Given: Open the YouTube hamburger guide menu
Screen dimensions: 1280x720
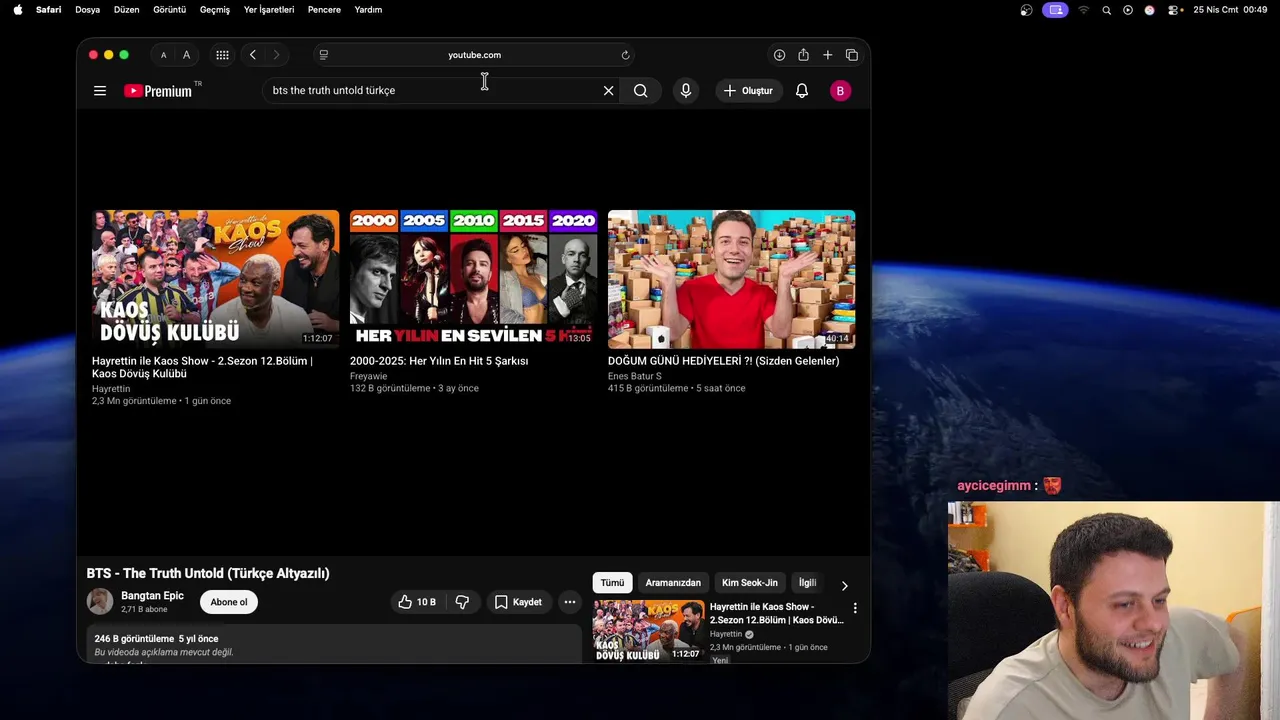Looking at the screenshot, I should [100, 91].
